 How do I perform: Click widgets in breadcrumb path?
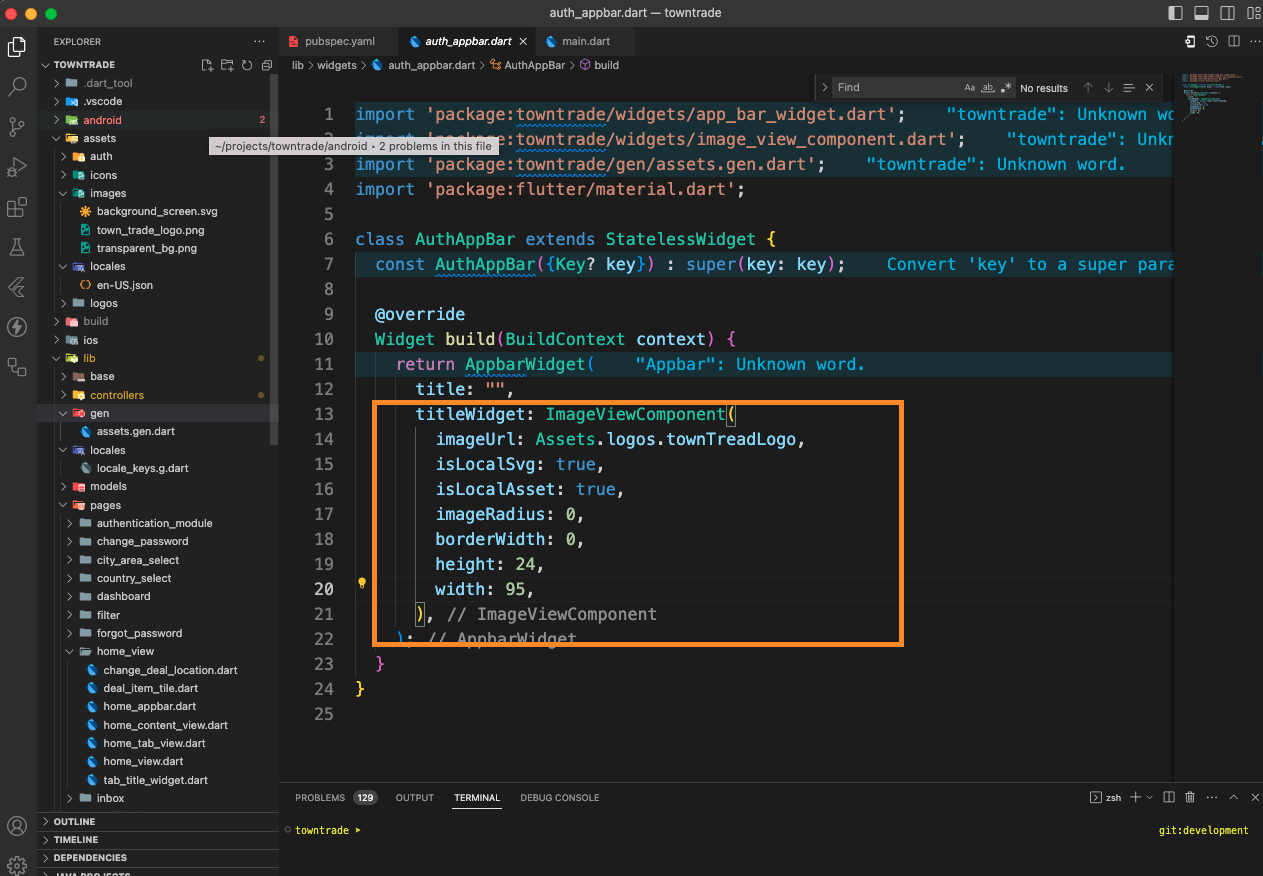[336, 65]
